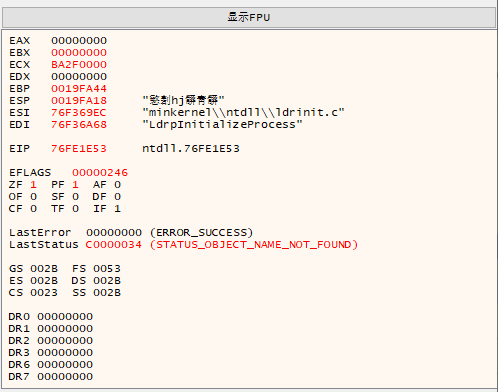Image resolution: width=498 pixels, height=392 pixels.
Task: Select ECX value BA2F0000
Action: [79, 65]
